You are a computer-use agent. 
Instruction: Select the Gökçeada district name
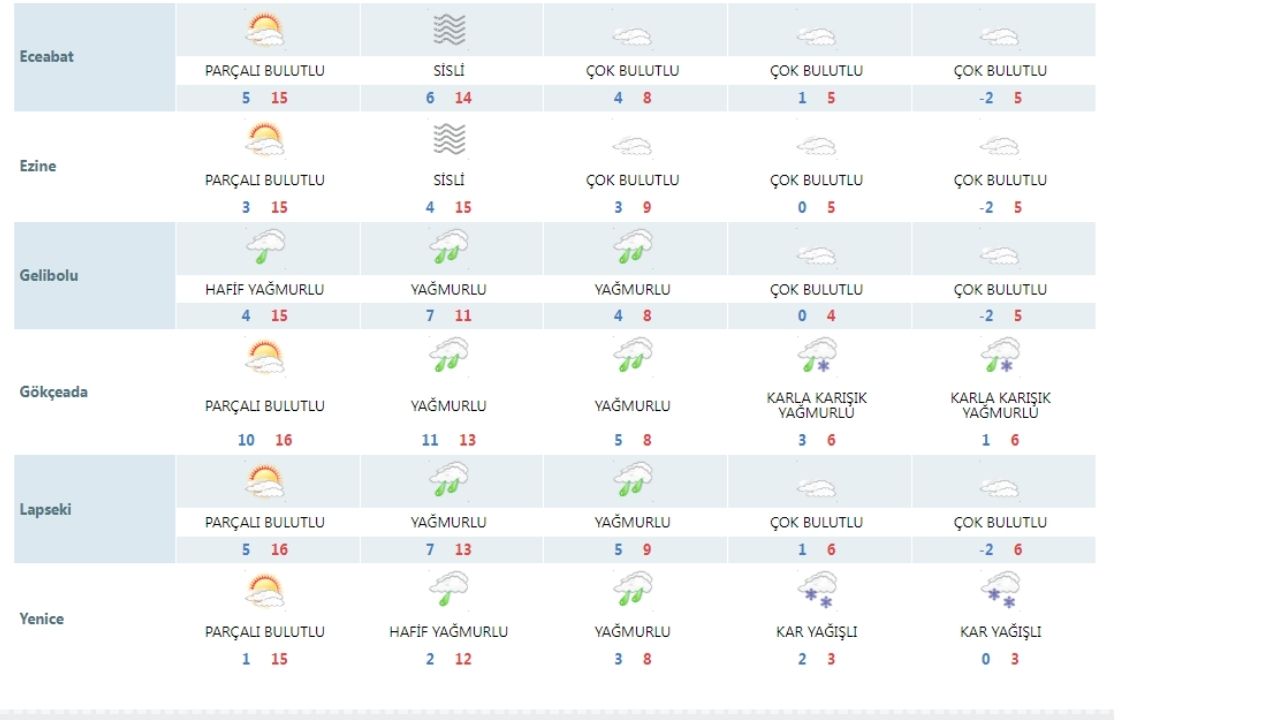coord(54,391)
